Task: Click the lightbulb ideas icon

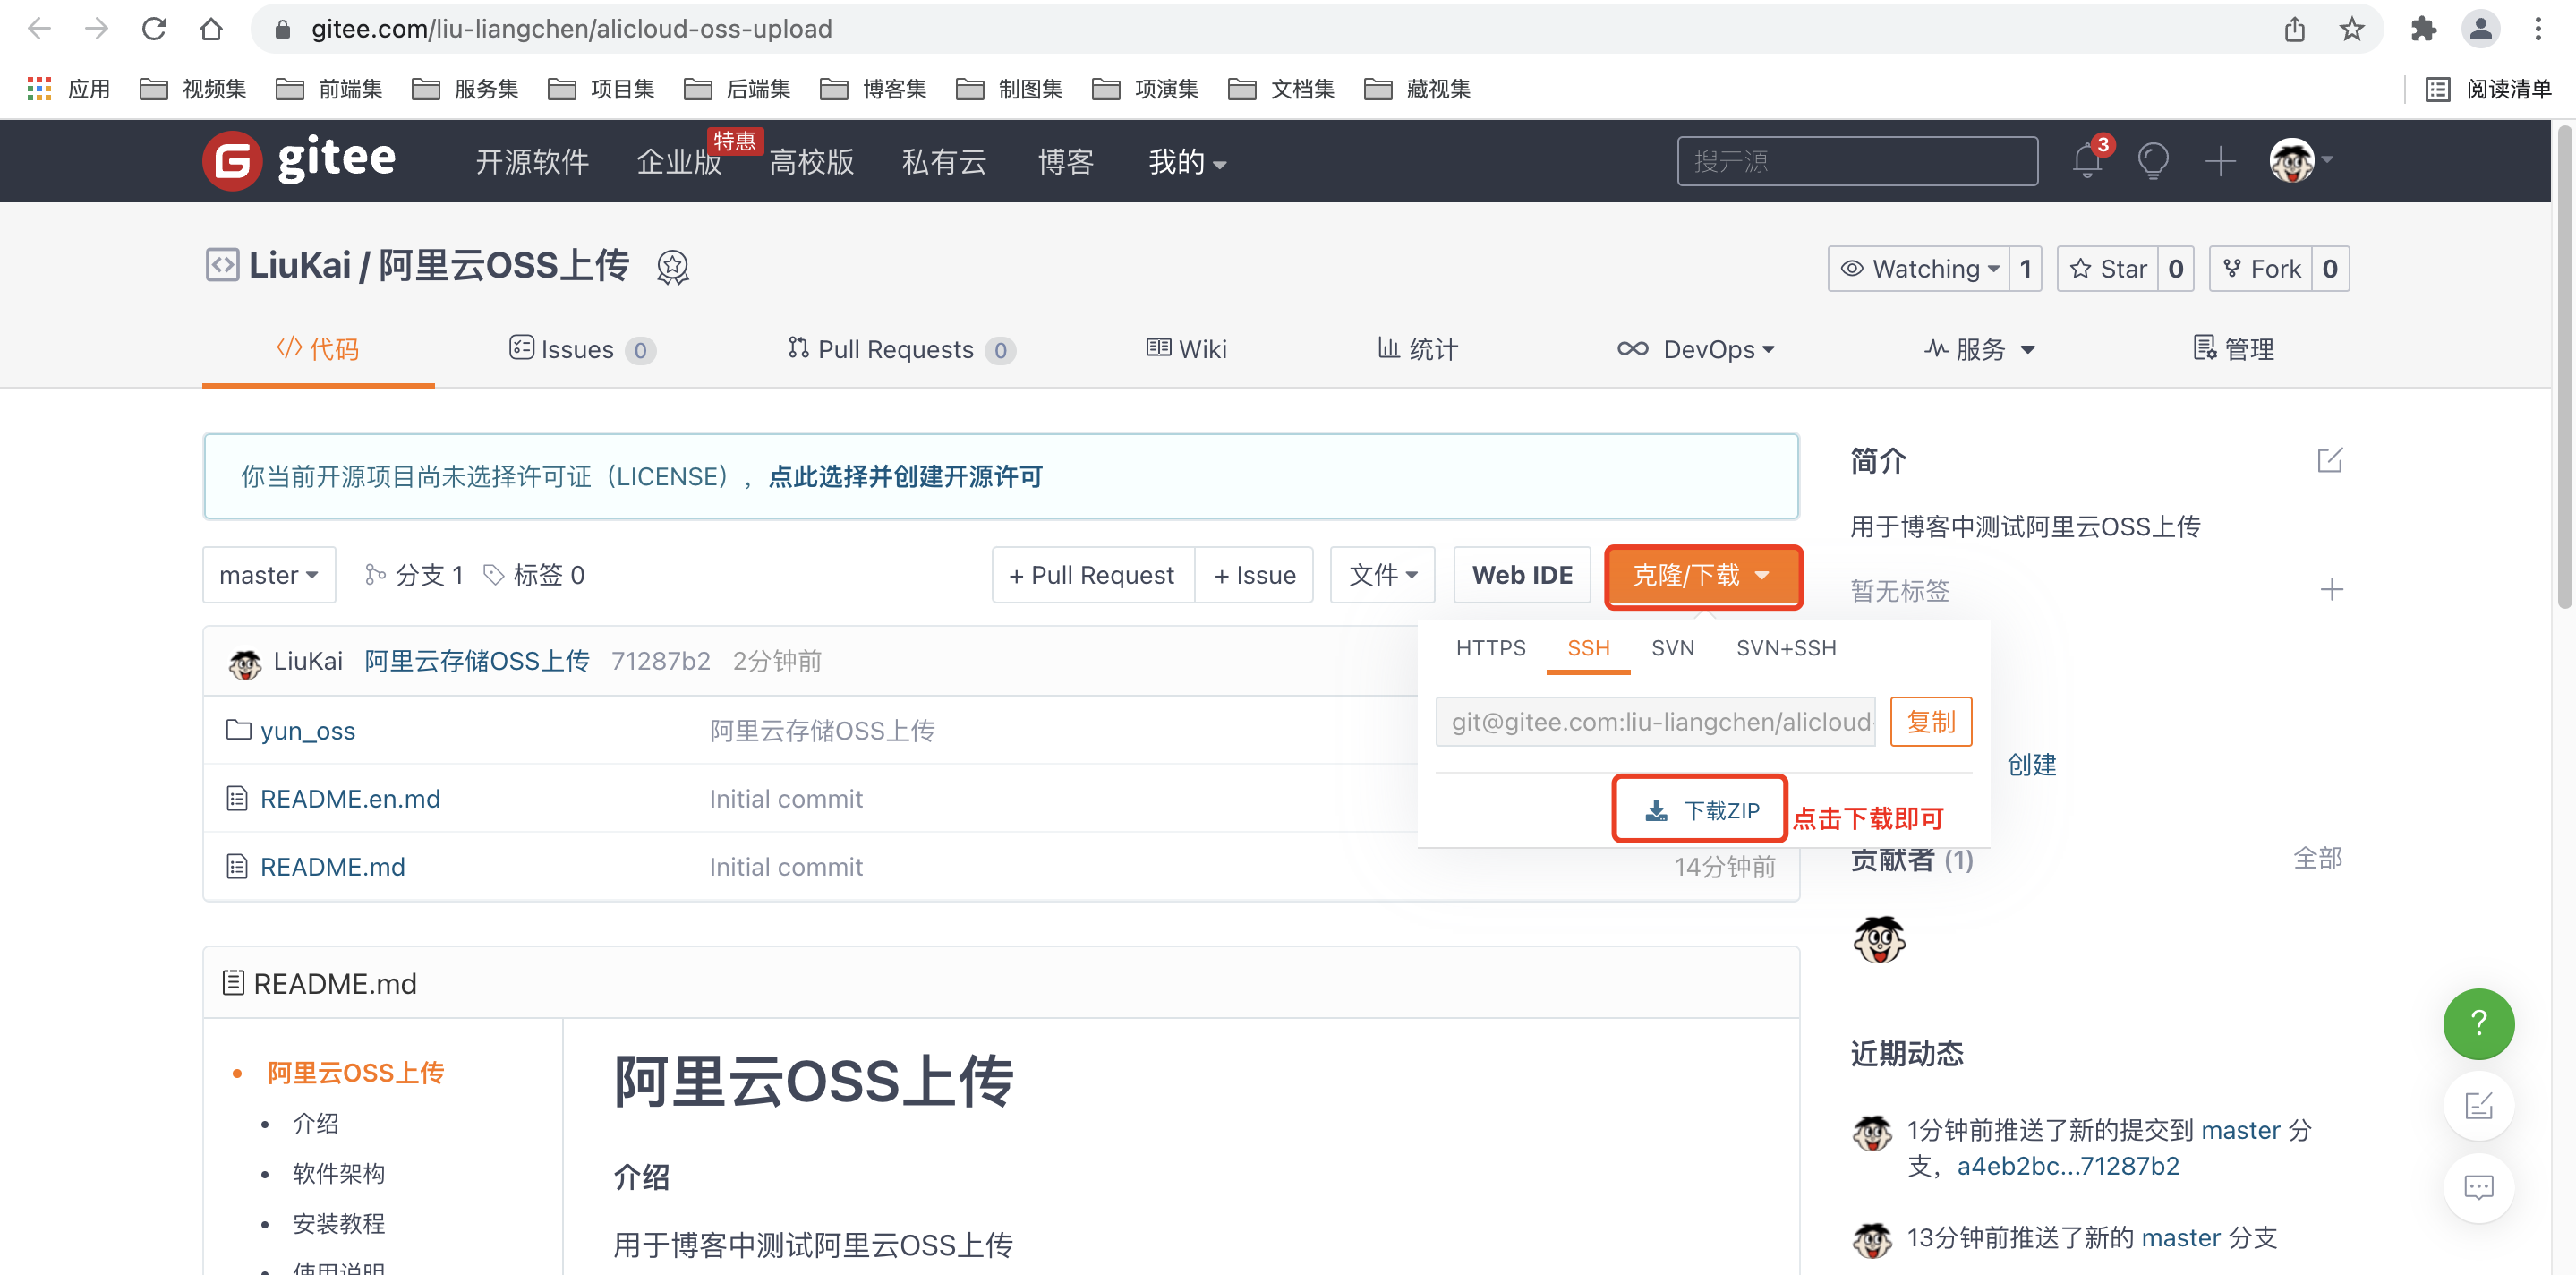Action: (2153, 160)
